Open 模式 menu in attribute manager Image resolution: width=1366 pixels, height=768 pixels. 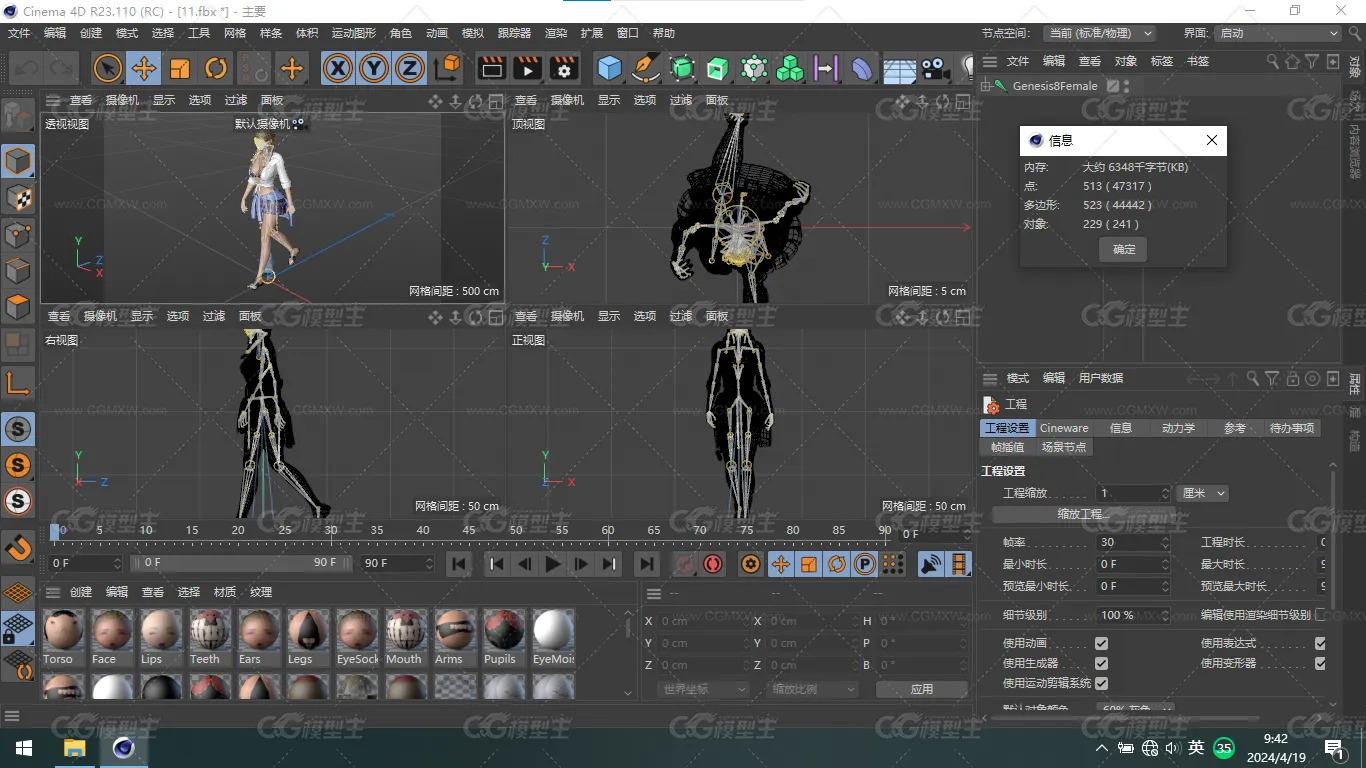point(1018,378)
